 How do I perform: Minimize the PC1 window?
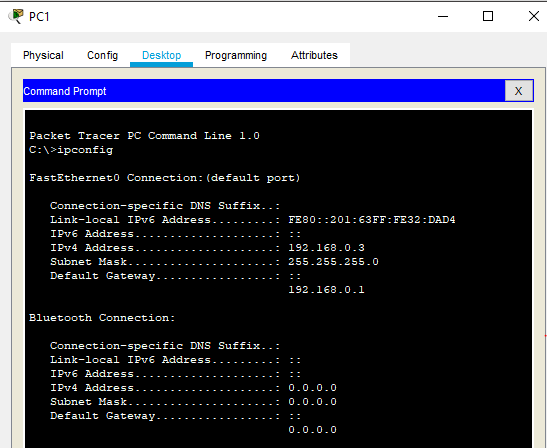443,16
